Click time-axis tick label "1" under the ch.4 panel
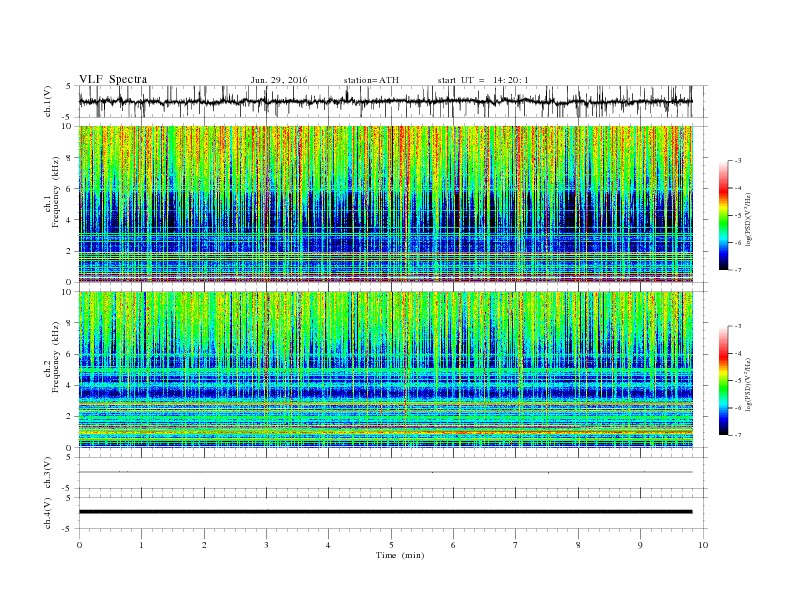Screen dimensions: 792x612 (x=141, y=545)
